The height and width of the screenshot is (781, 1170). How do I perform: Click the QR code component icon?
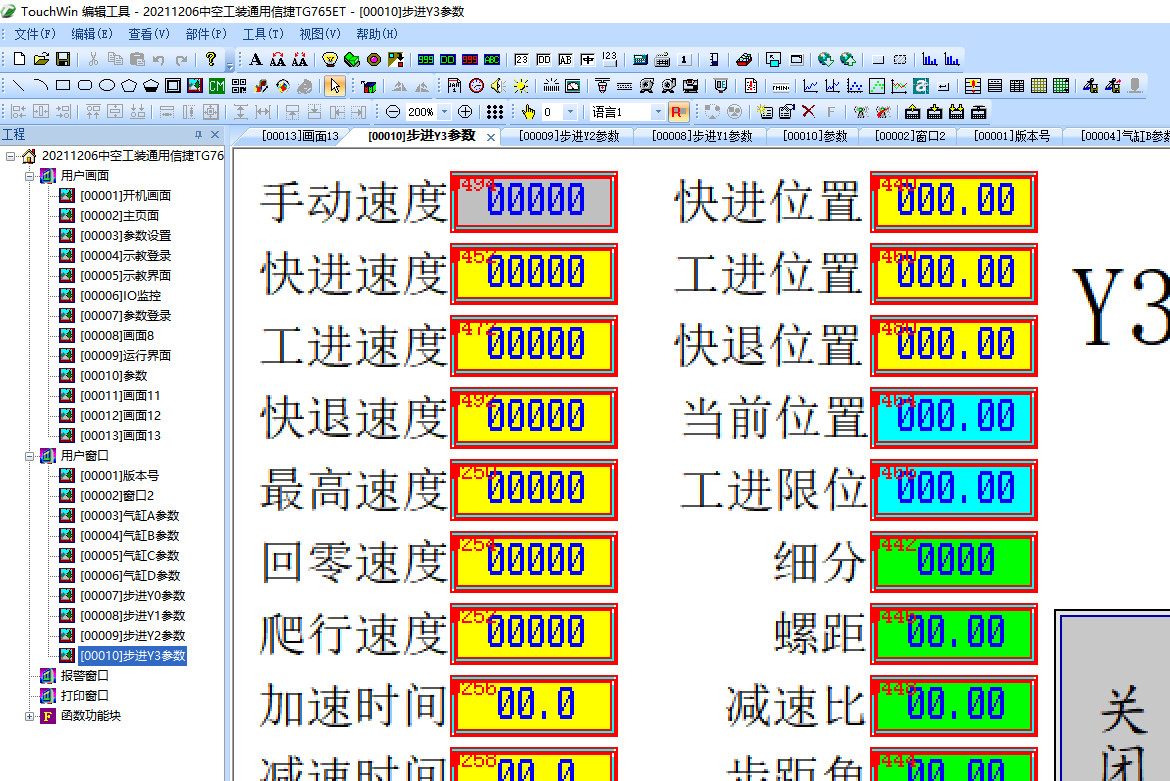(239, 86)
